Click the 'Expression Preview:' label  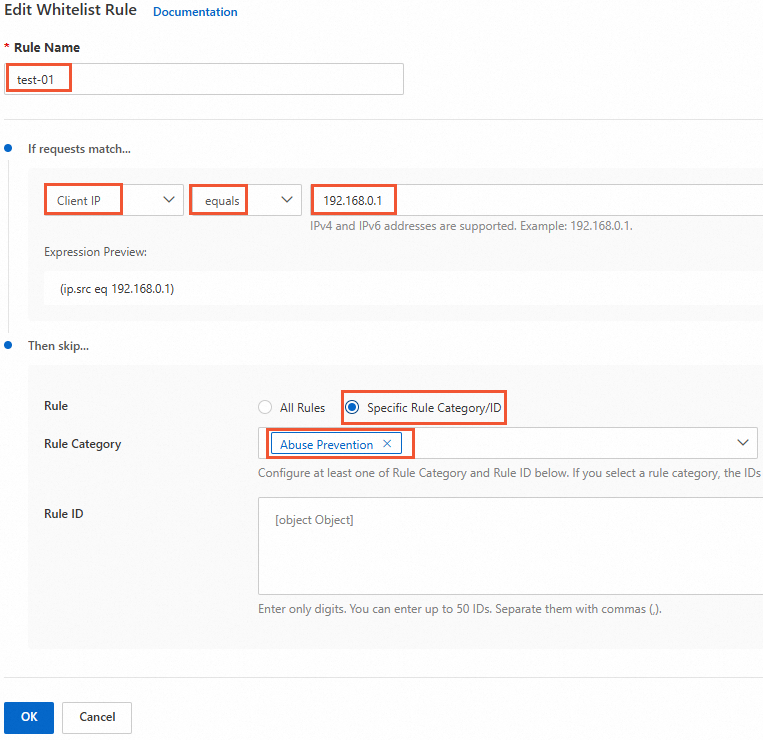pyautogui.click(x=95, y=252)
